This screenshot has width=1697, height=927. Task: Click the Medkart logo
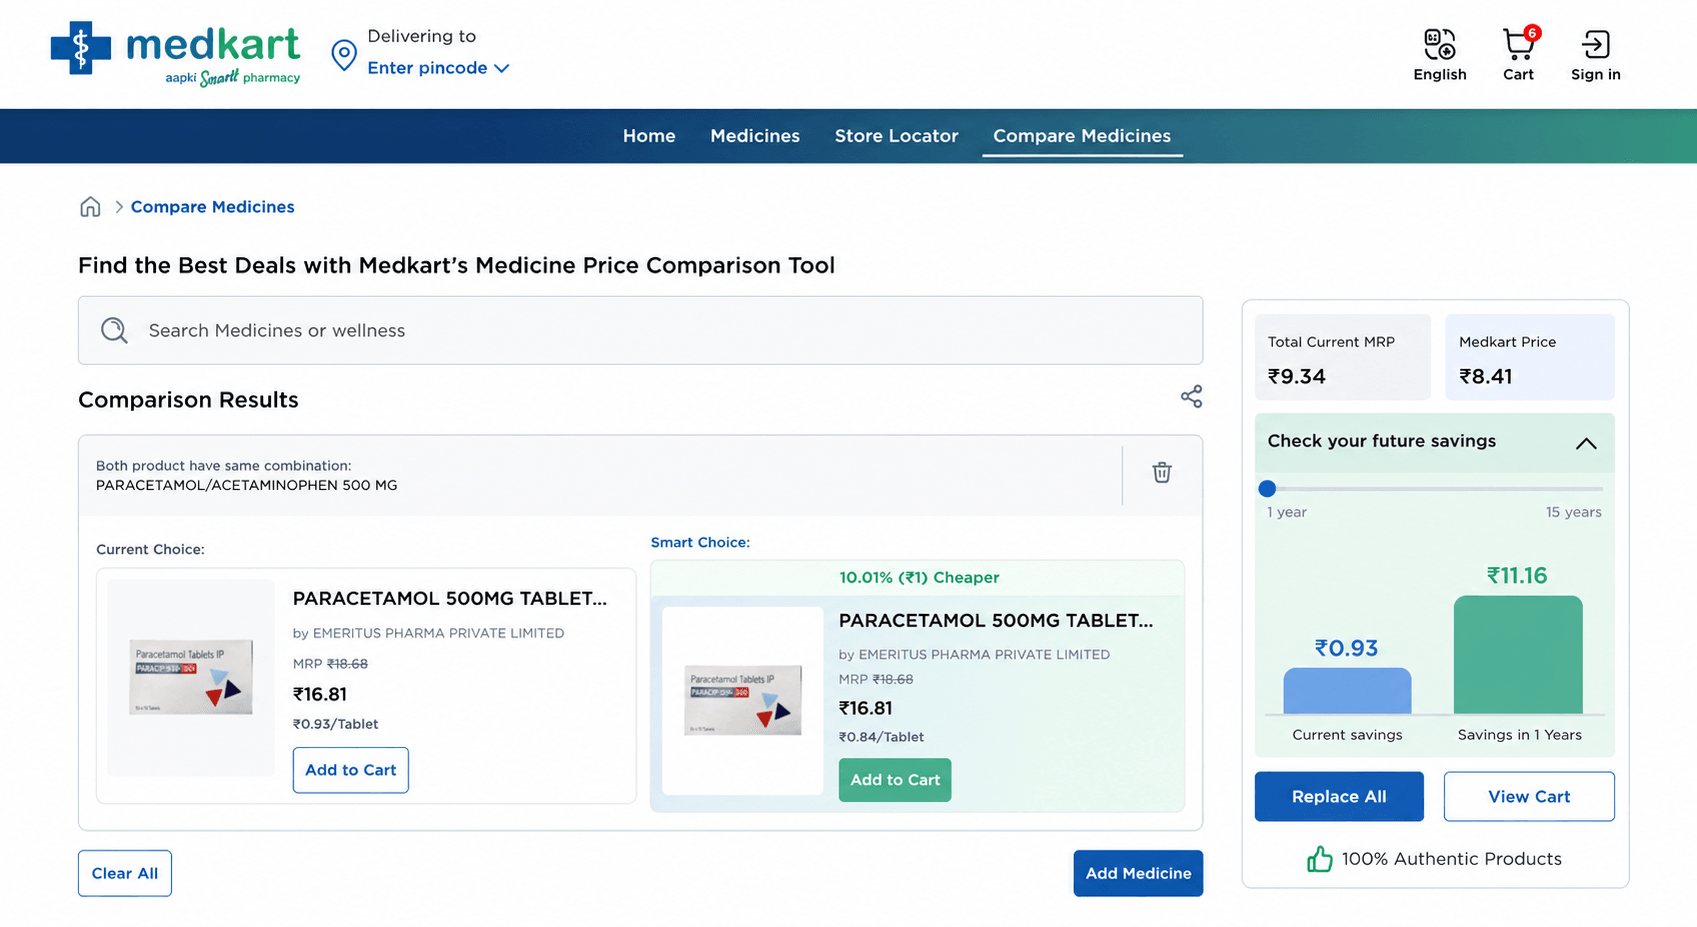tap(175, 54)
